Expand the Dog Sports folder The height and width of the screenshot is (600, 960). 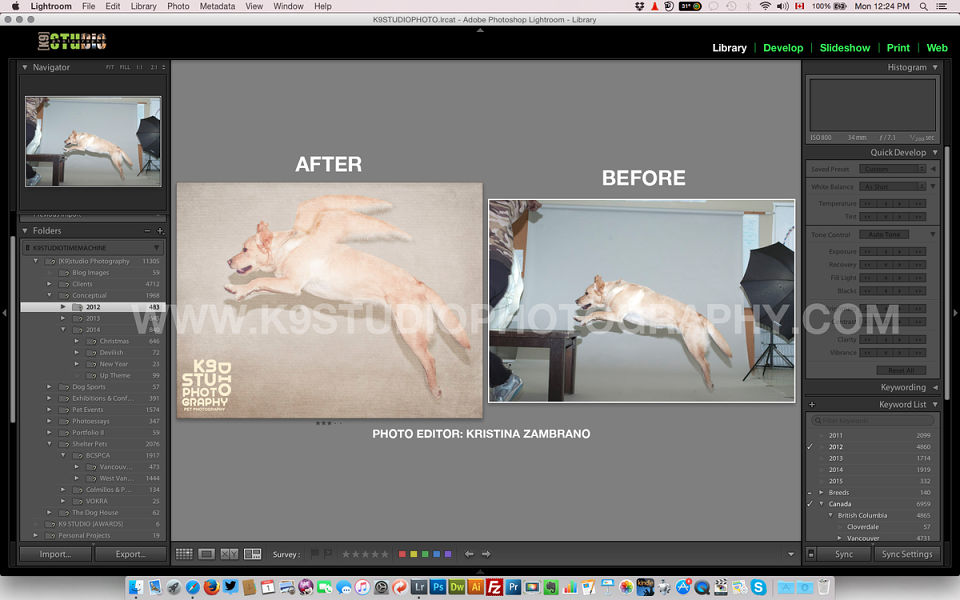[x=49, y=387]
